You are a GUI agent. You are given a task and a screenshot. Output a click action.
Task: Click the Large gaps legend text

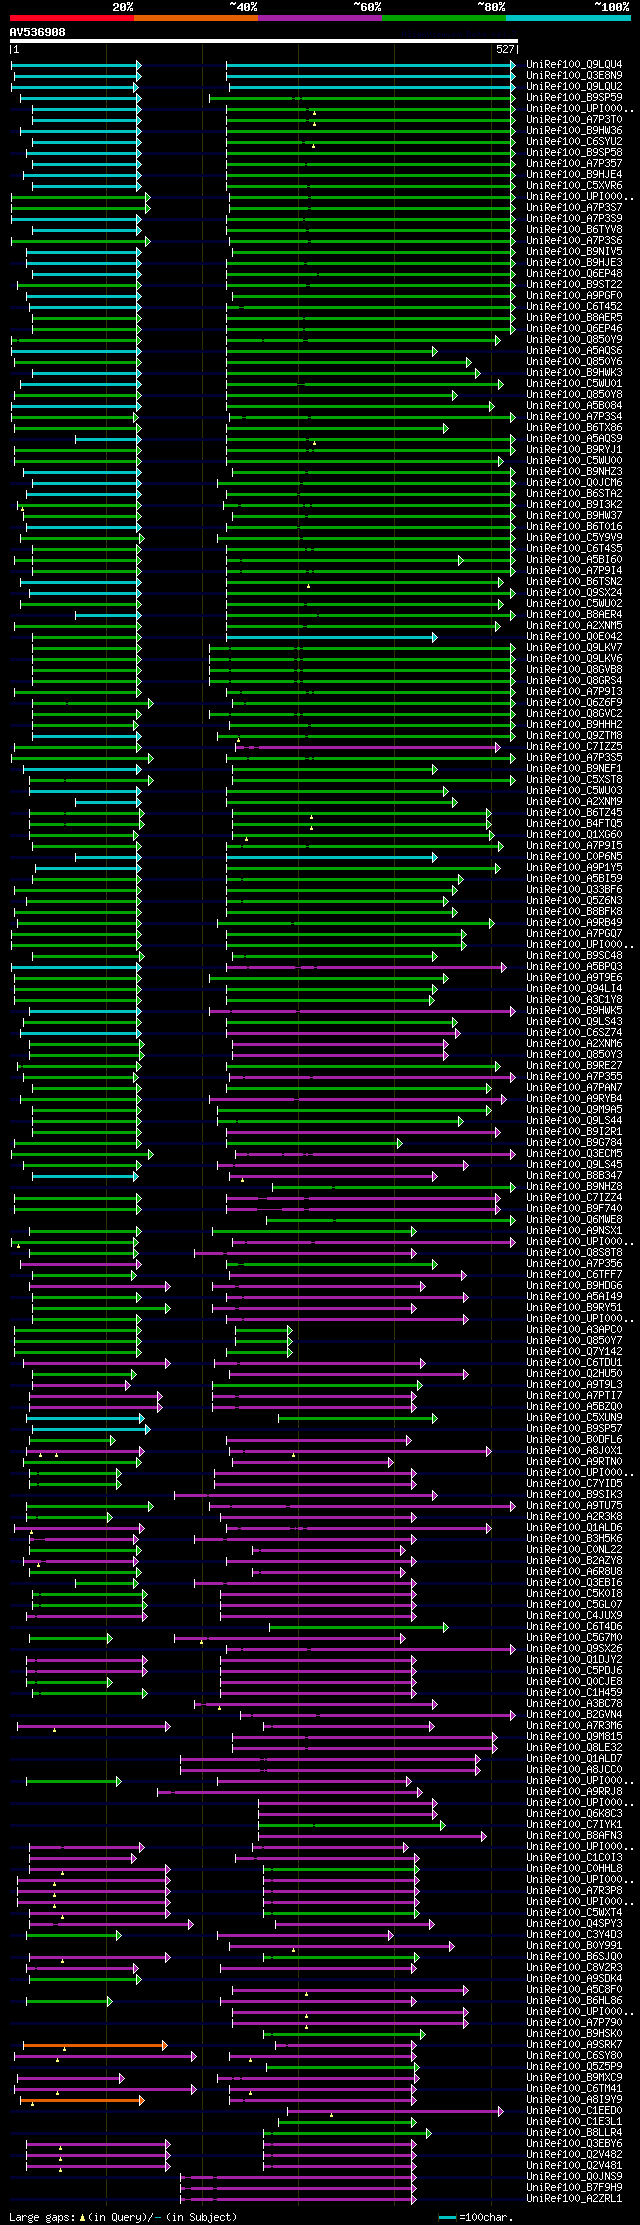123,2217
